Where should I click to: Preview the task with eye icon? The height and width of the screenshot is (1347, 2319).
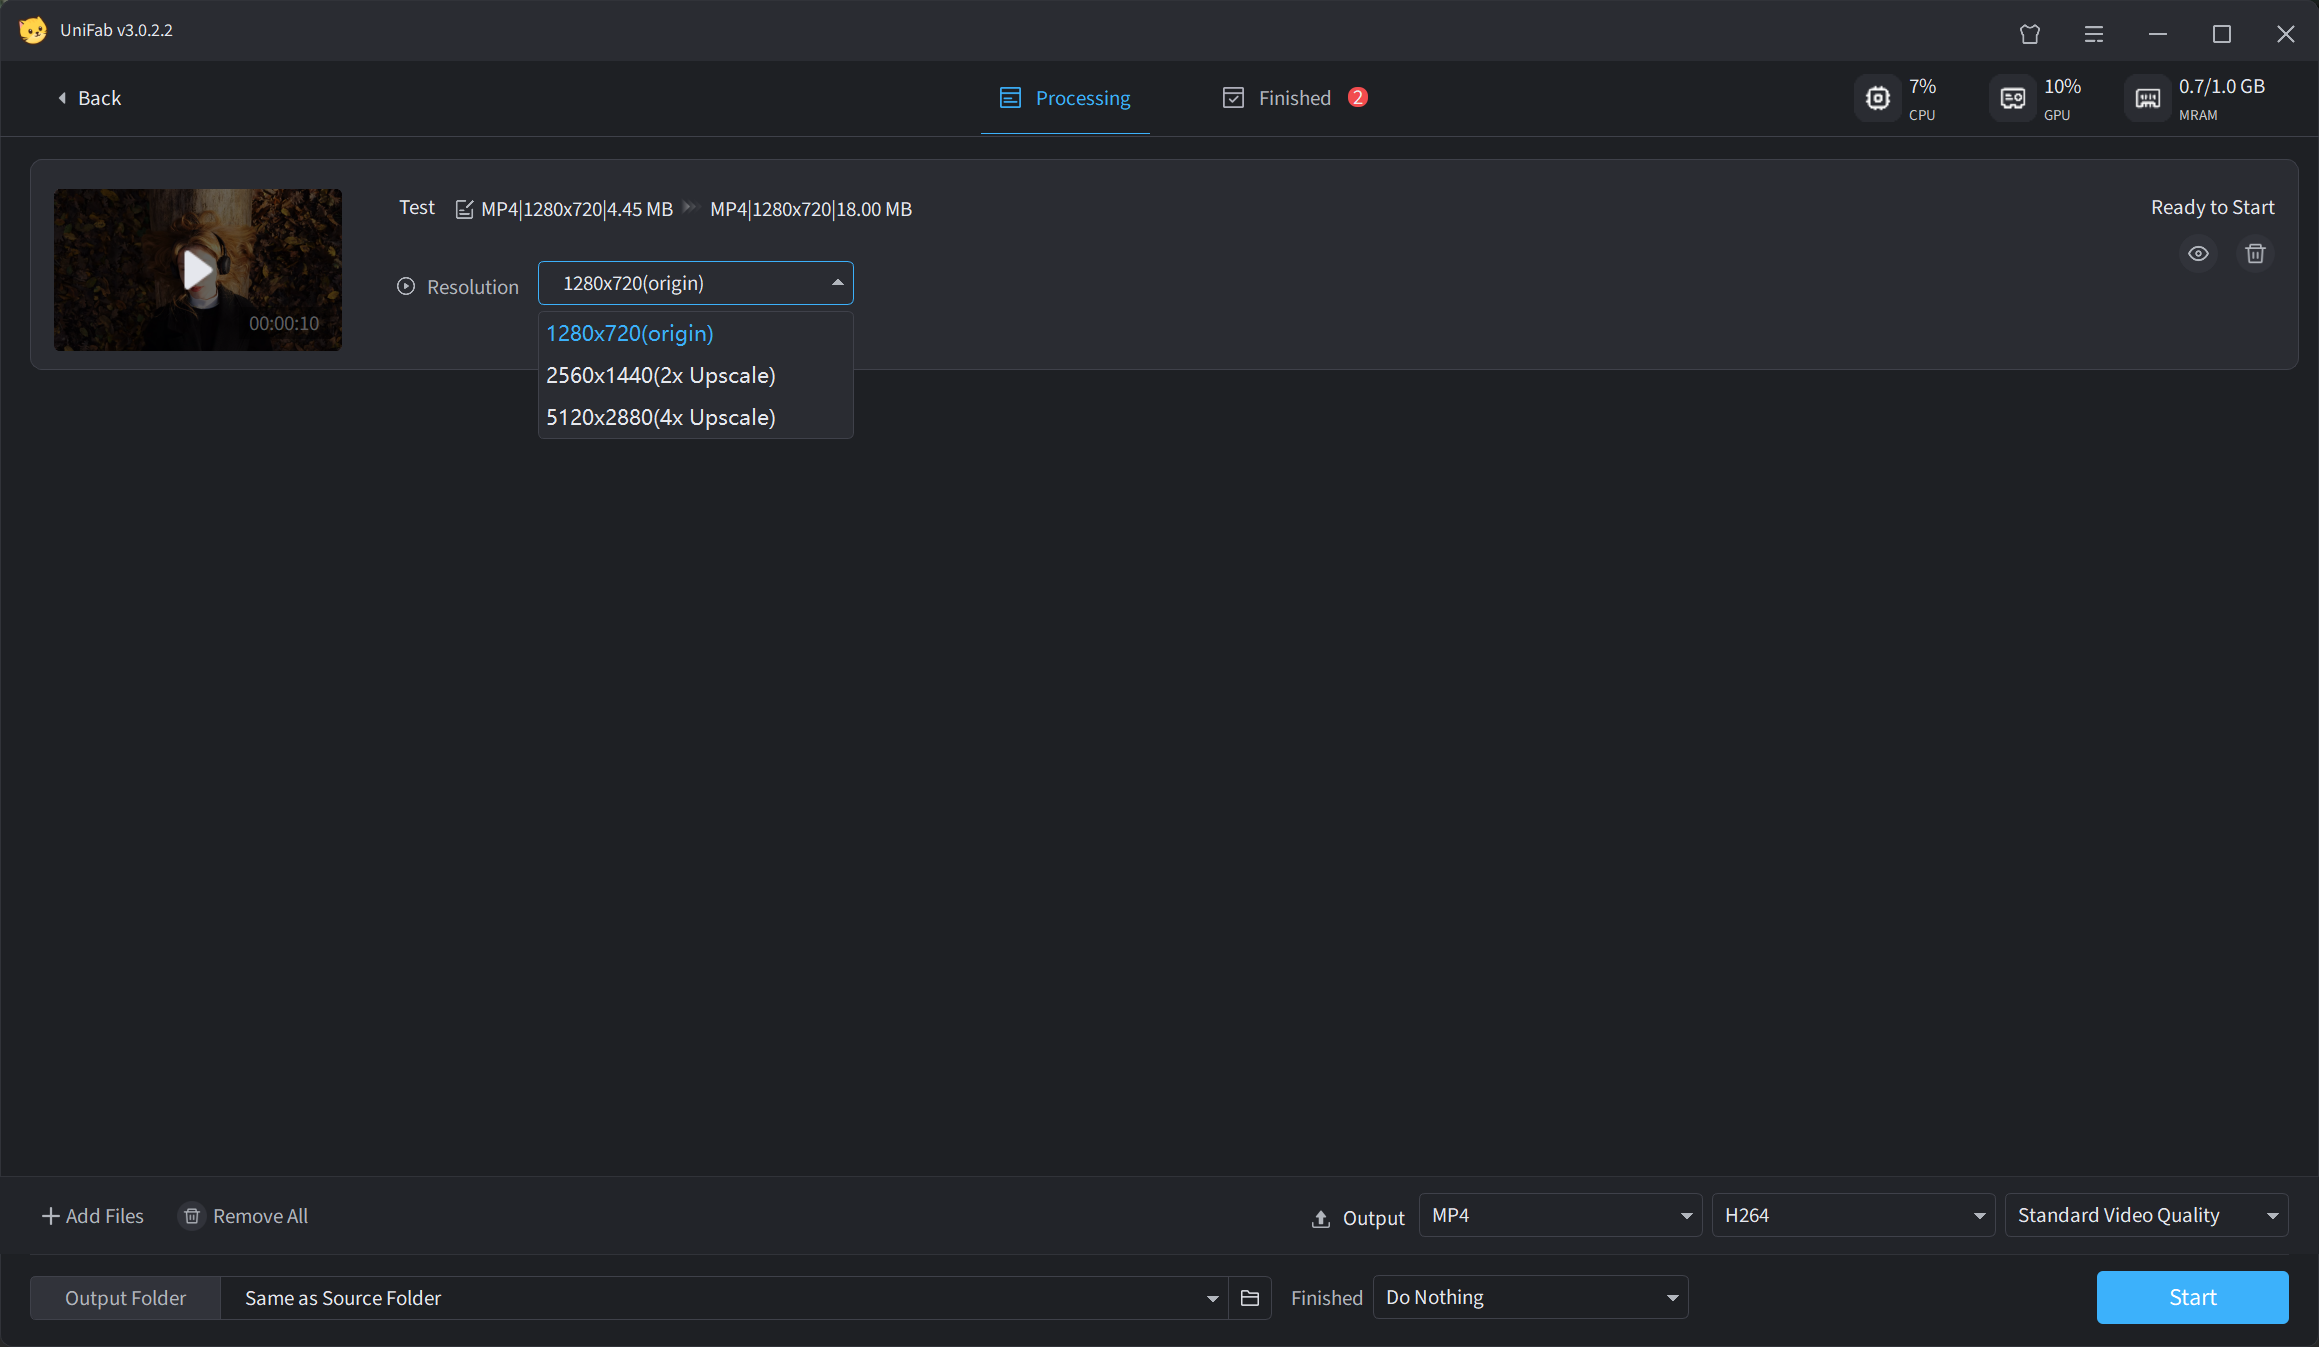[2198, 253]
